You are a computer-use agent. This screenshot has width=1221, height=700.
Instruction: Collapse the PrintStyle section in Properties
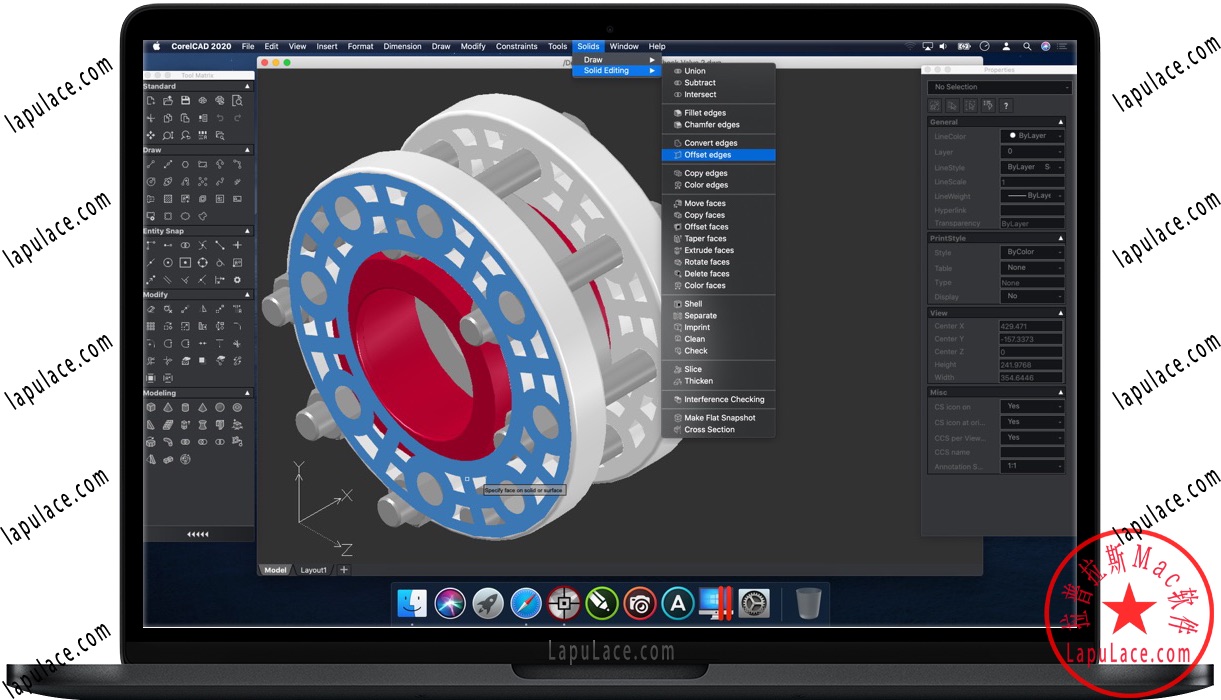[x=1063, y=238]
